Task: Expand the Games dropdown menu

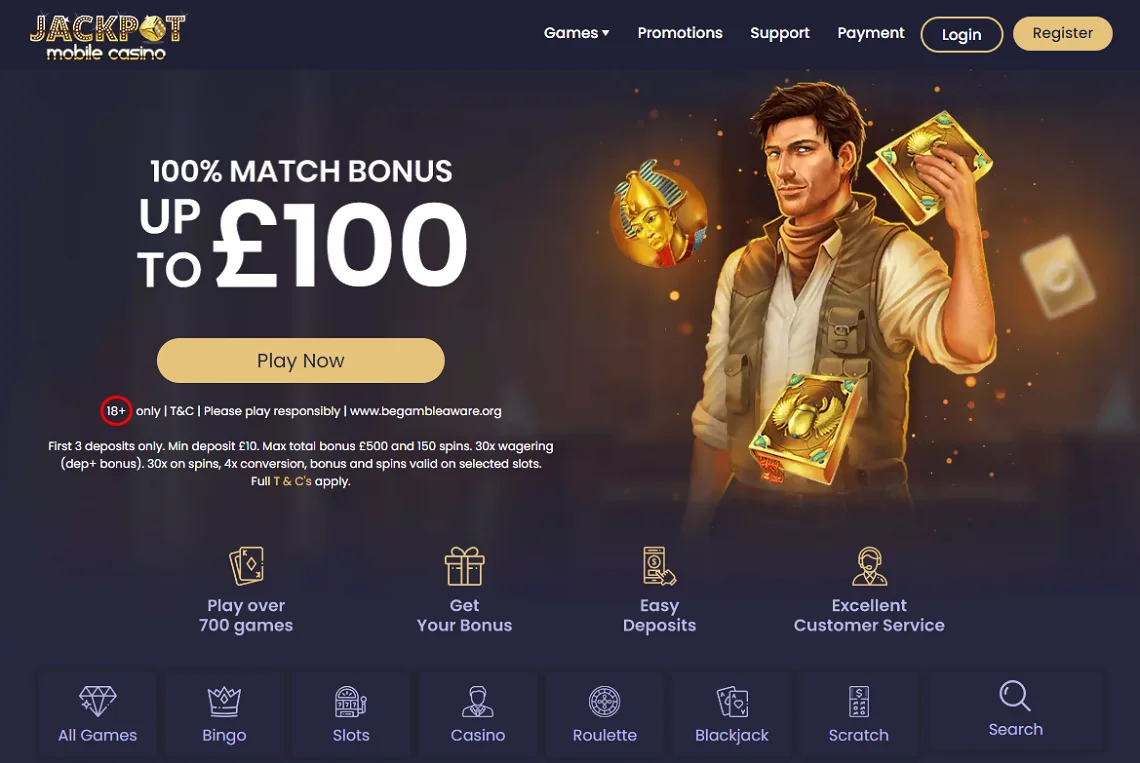Action: point(577,33)
